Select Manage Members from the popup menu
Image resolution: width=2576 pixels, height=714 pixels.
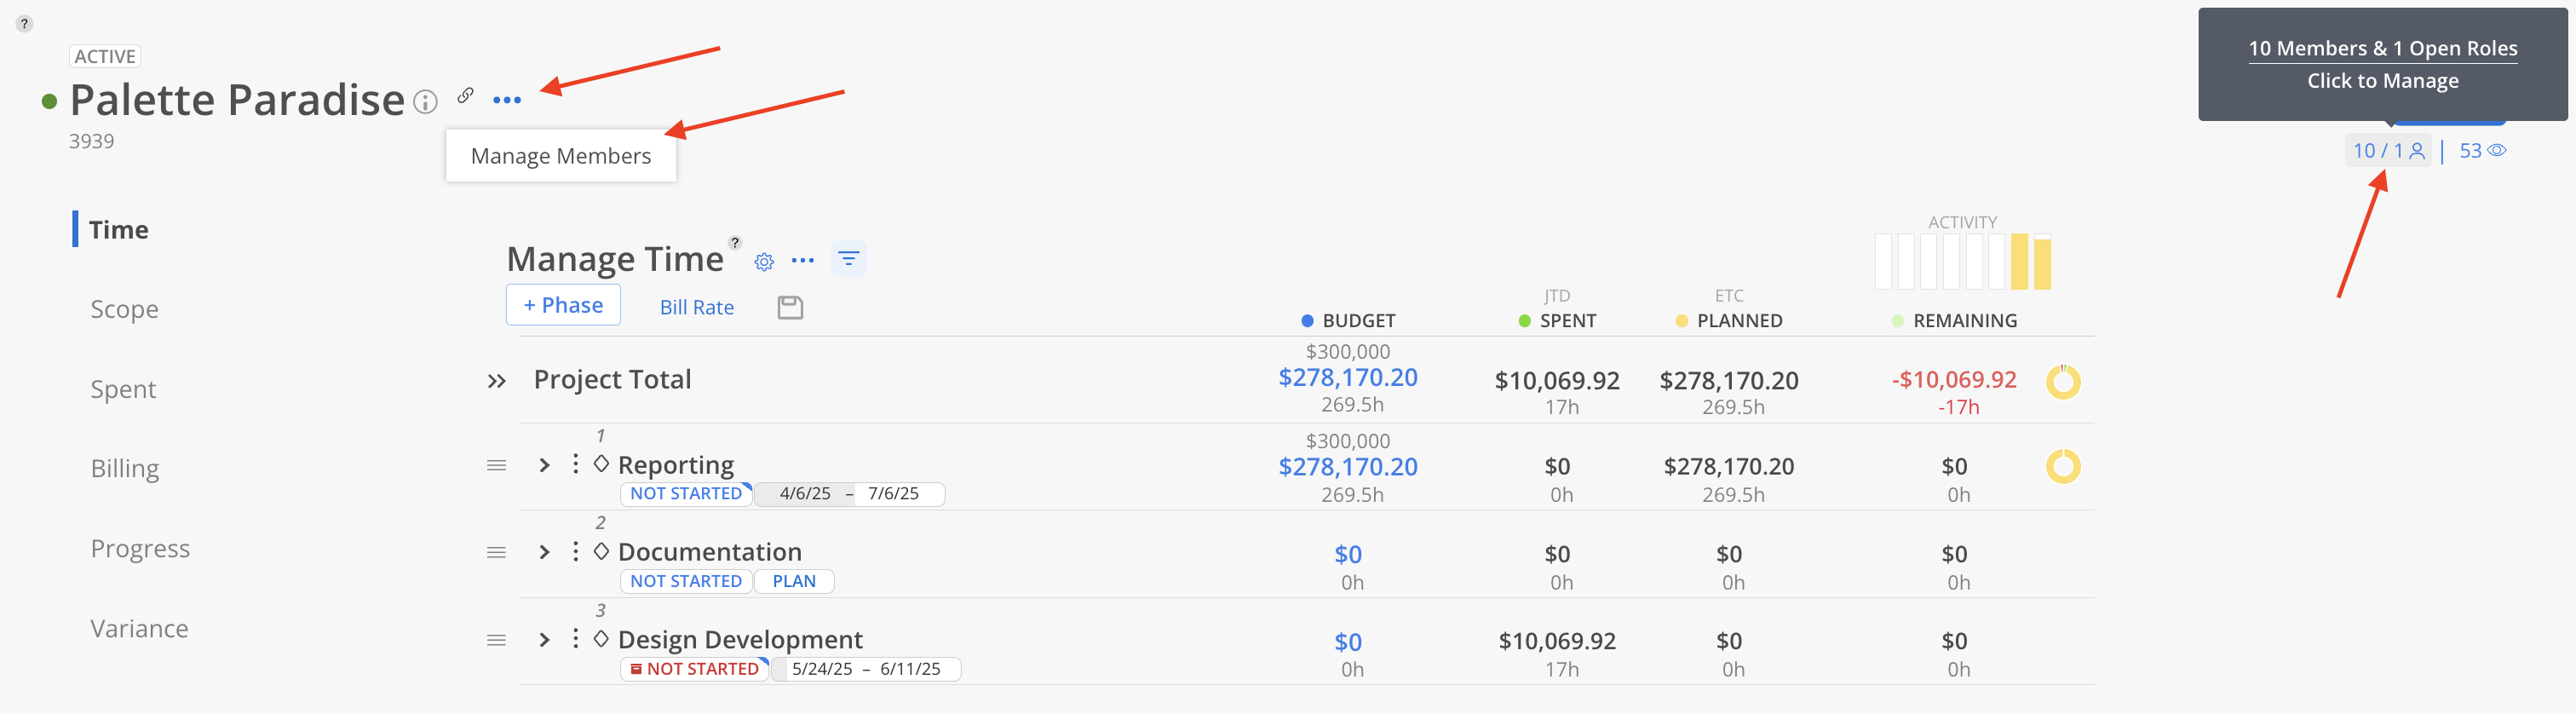pyautogui.click(x=561, y=156)
